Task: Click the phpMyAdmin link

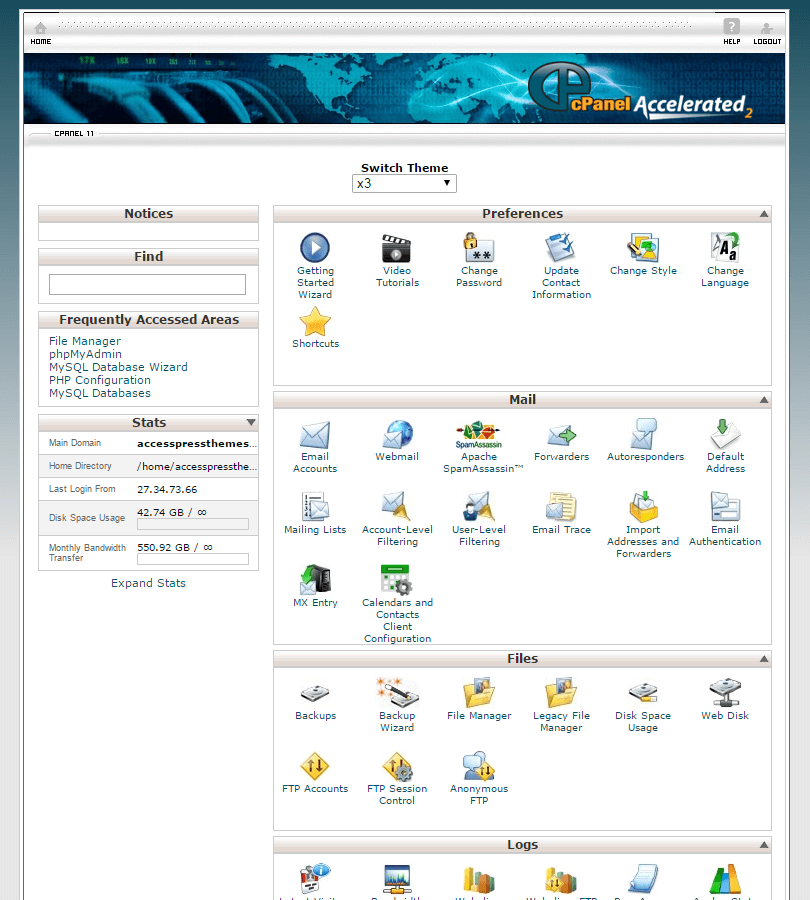Action: tap(85, 354)
